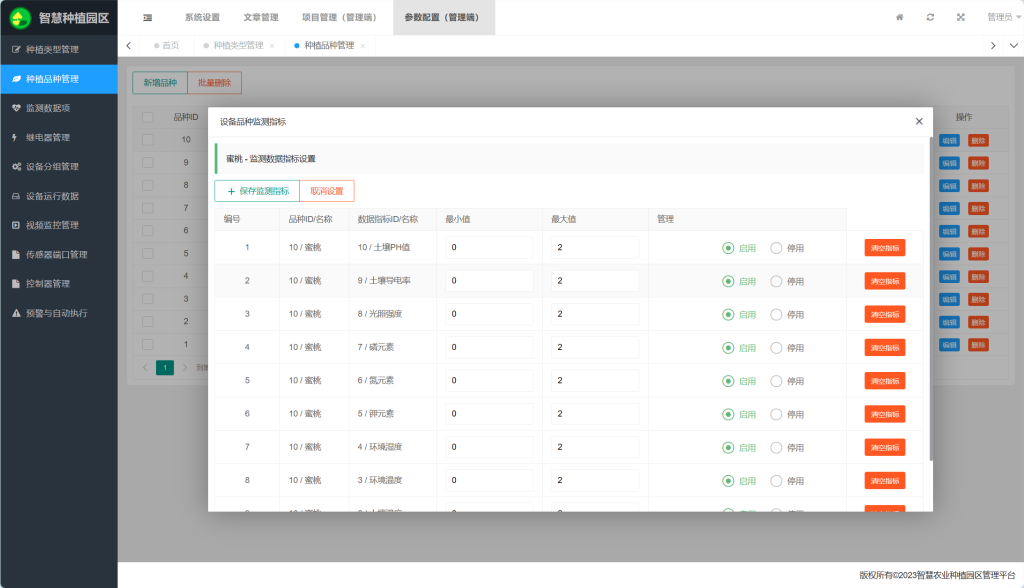Image resolution: width=1024 pixels, height=588 pixels.
Task: Select 启用 radio for 光照强度 row
Action: coord(728,314)
